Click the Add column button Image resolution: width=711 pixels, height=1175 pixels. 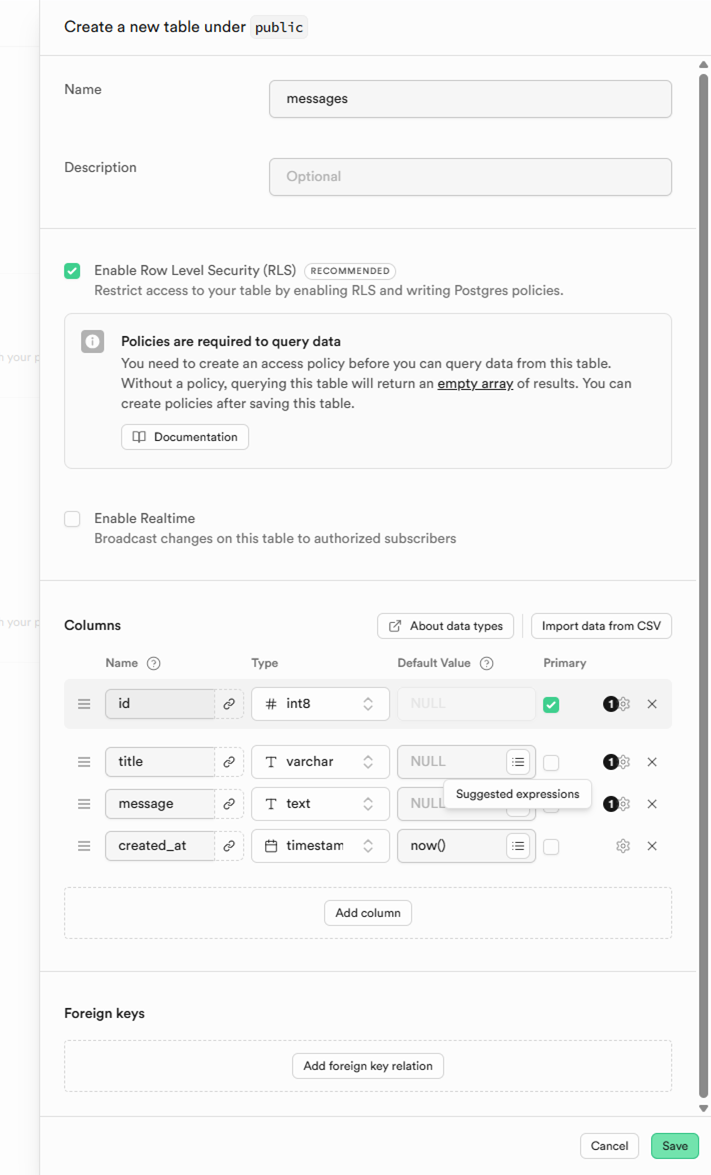pos(368,913)
